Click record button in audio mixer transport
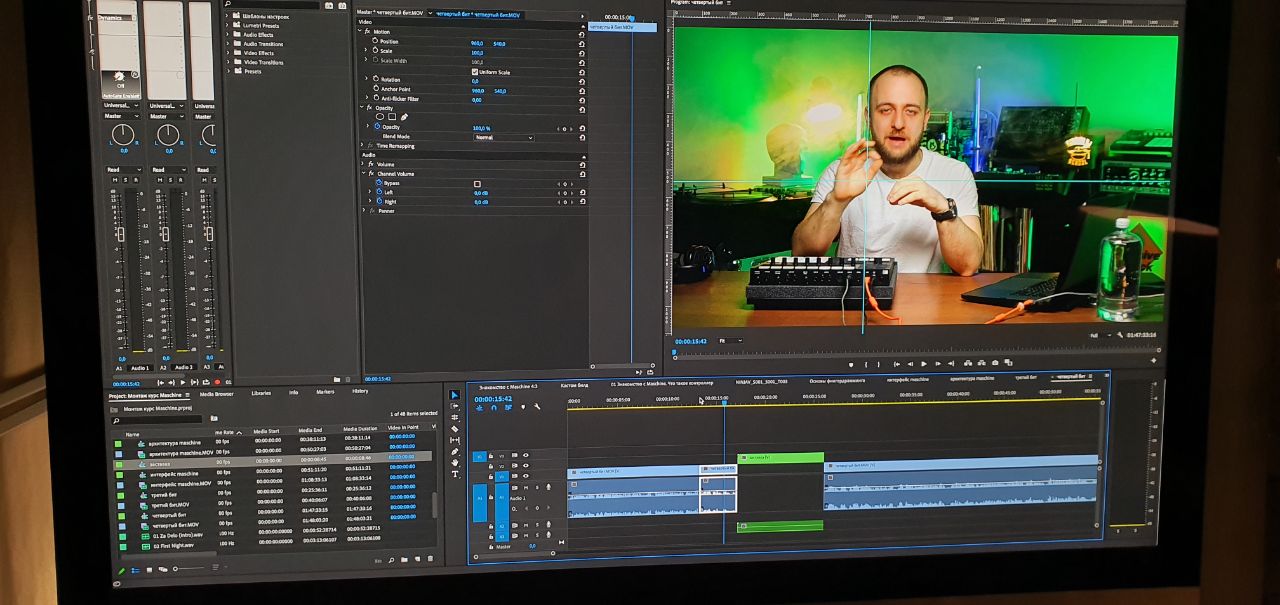 [x=217, y=382]
